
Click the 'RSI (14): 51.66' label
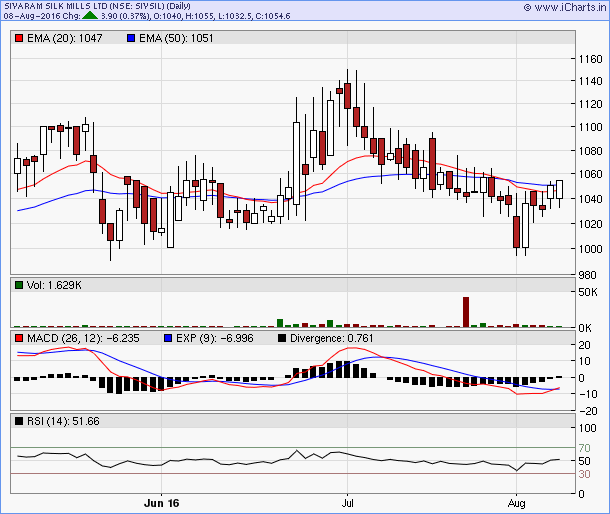pos(63,421)
